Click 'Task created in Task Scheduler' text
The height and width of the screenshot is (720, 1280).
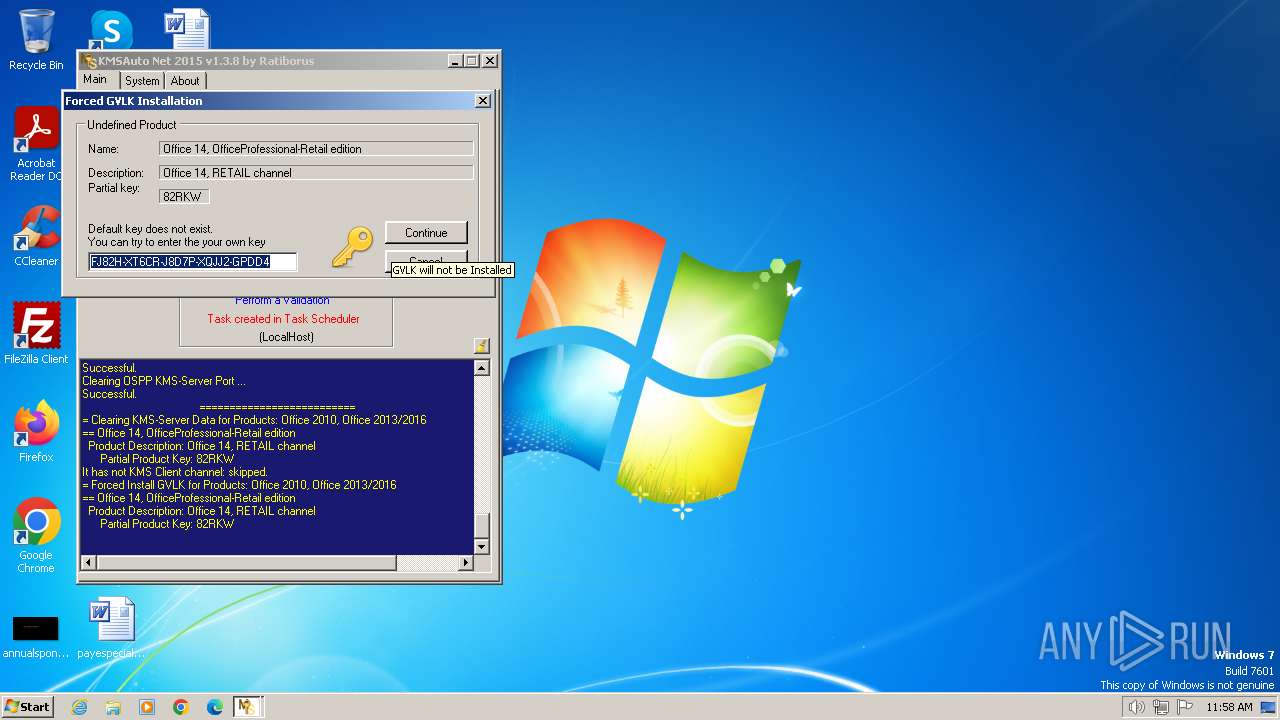(x=283, y=319)
